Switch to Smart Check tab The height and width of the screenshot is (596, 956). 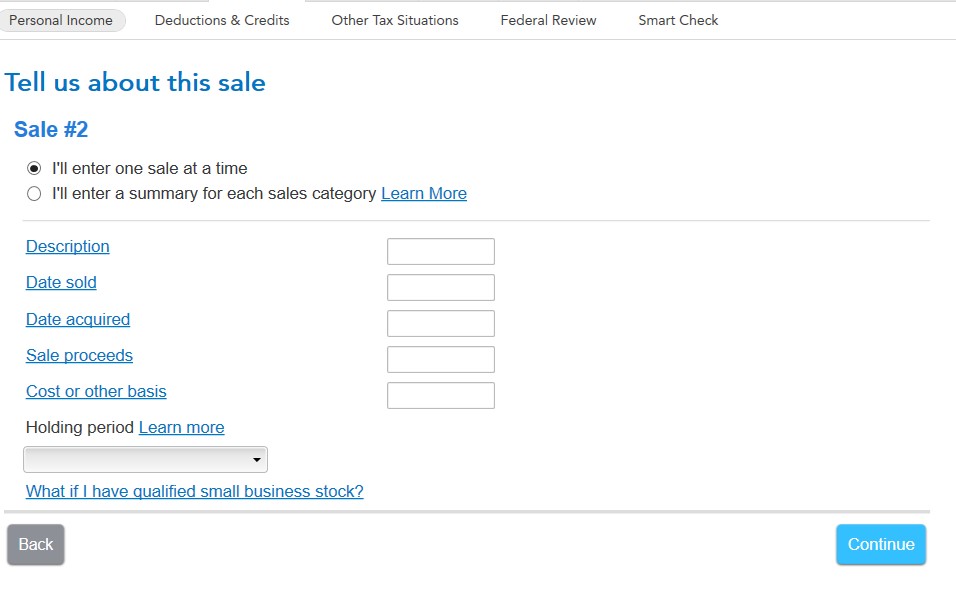[x=678, y=20]
